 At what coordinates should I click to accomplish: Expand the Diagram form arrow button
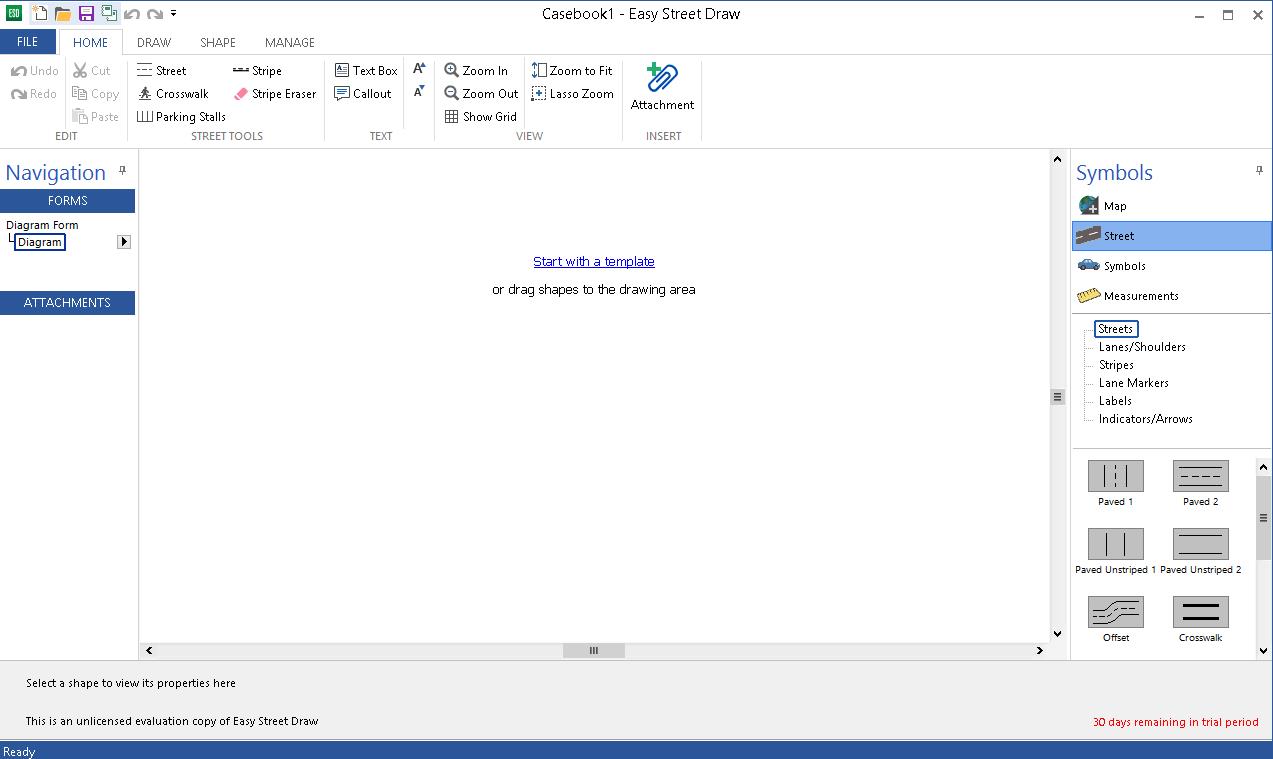pyautogui.click(x=124, y=242)
